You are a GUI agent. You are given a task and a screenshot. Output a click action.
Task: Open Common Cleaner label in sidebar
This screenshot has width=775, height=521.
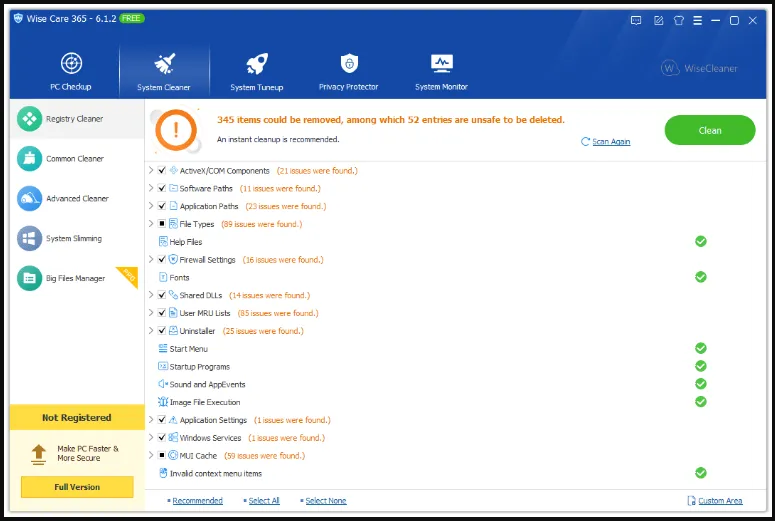75,159
